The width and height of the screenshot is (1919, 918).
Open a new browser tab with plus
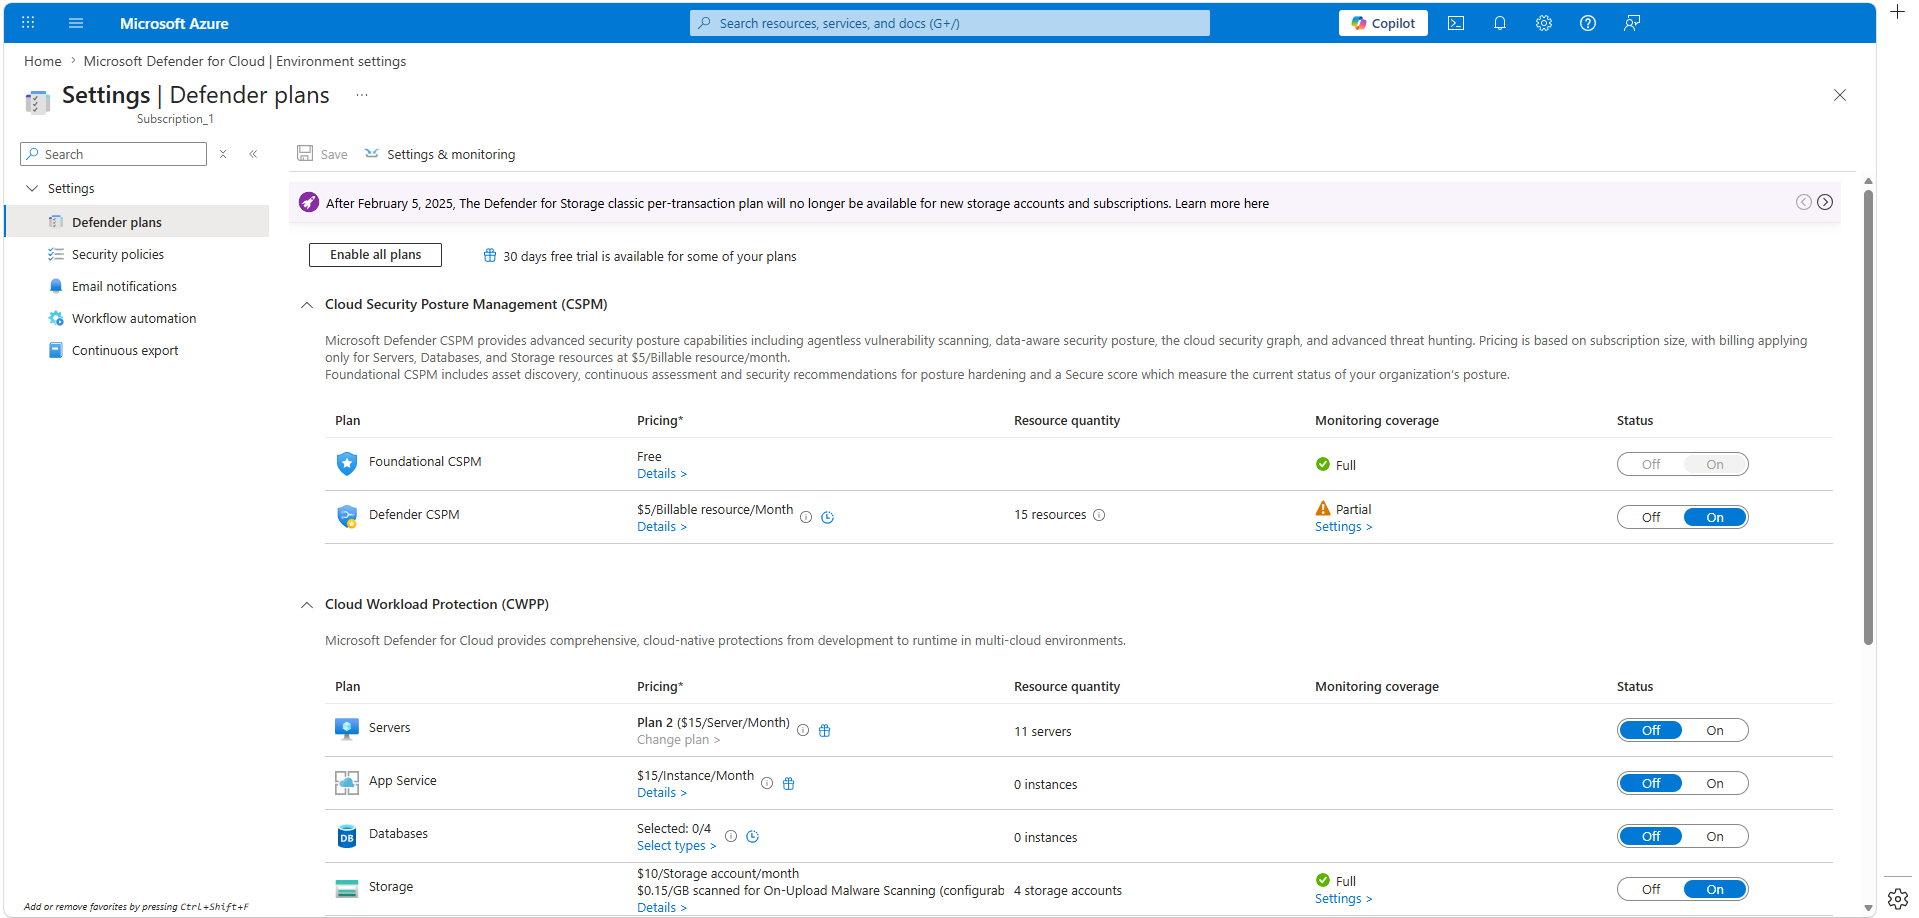tap(1897, 12)
